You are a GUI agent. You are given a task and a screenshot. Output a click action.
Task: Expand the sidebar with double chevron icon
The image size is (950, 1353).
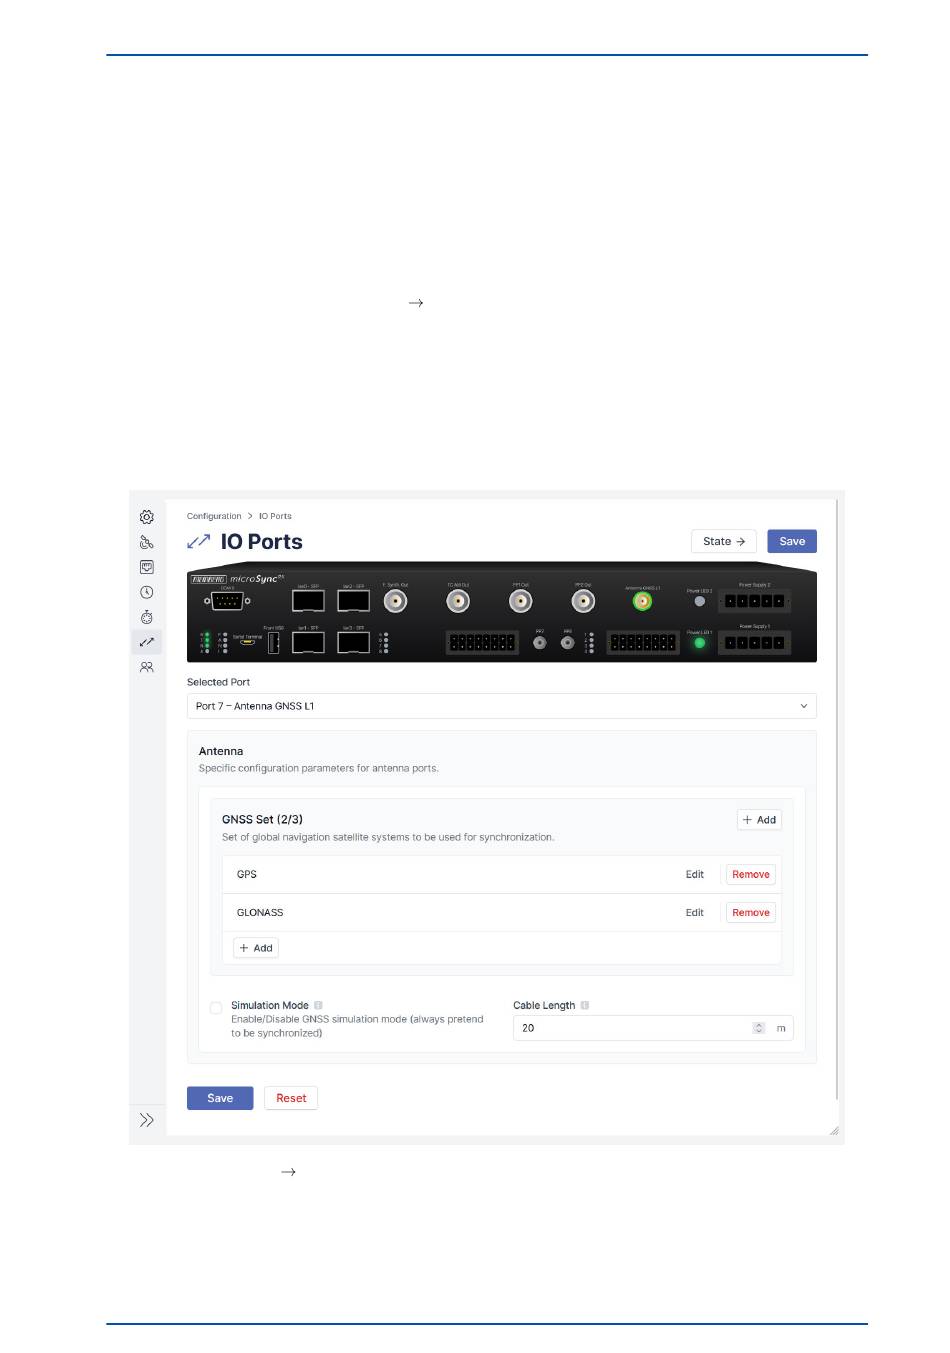point(147,1120)
